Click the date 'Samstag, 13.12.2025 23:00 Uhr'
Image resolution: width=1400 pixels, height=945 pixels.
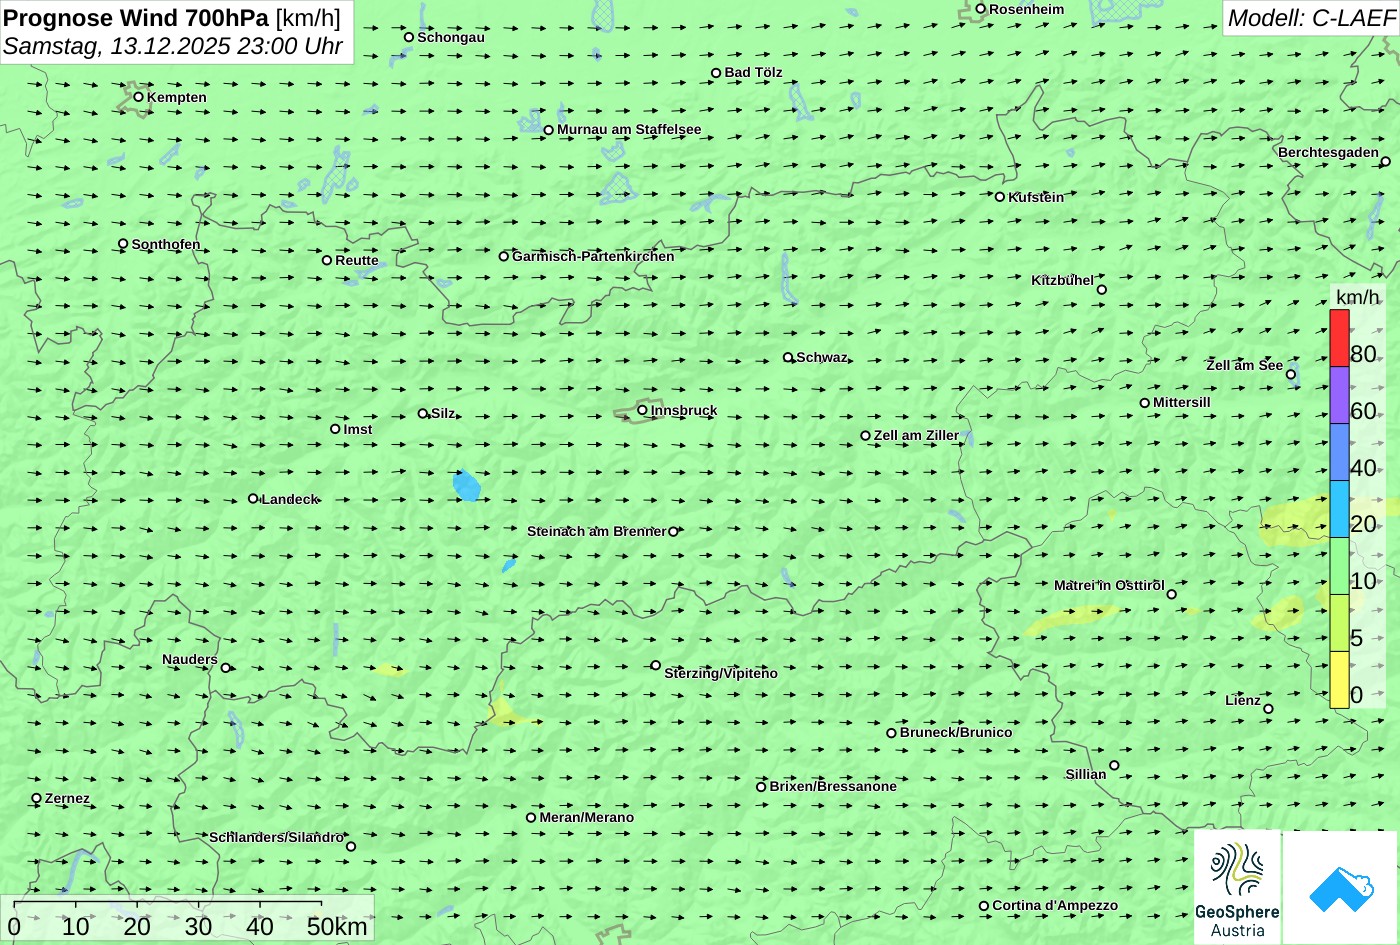tap(173, 46)
